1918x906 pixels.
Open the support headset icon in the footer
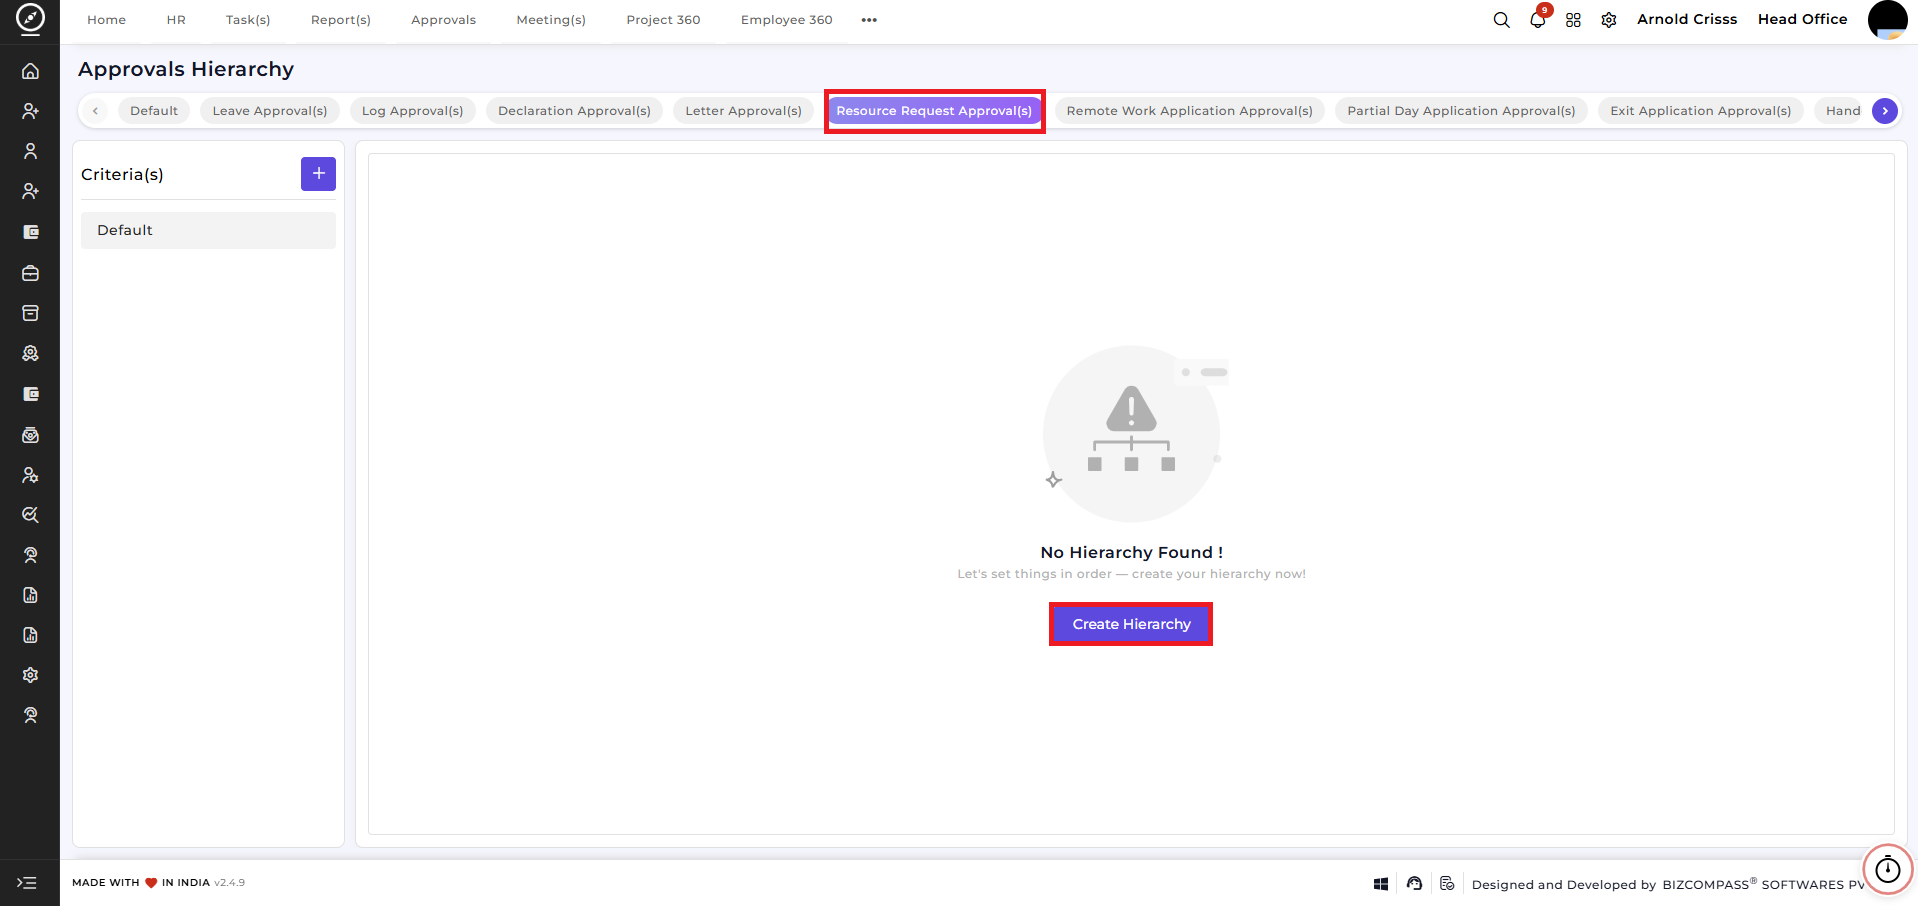[x=1414, y=883]
